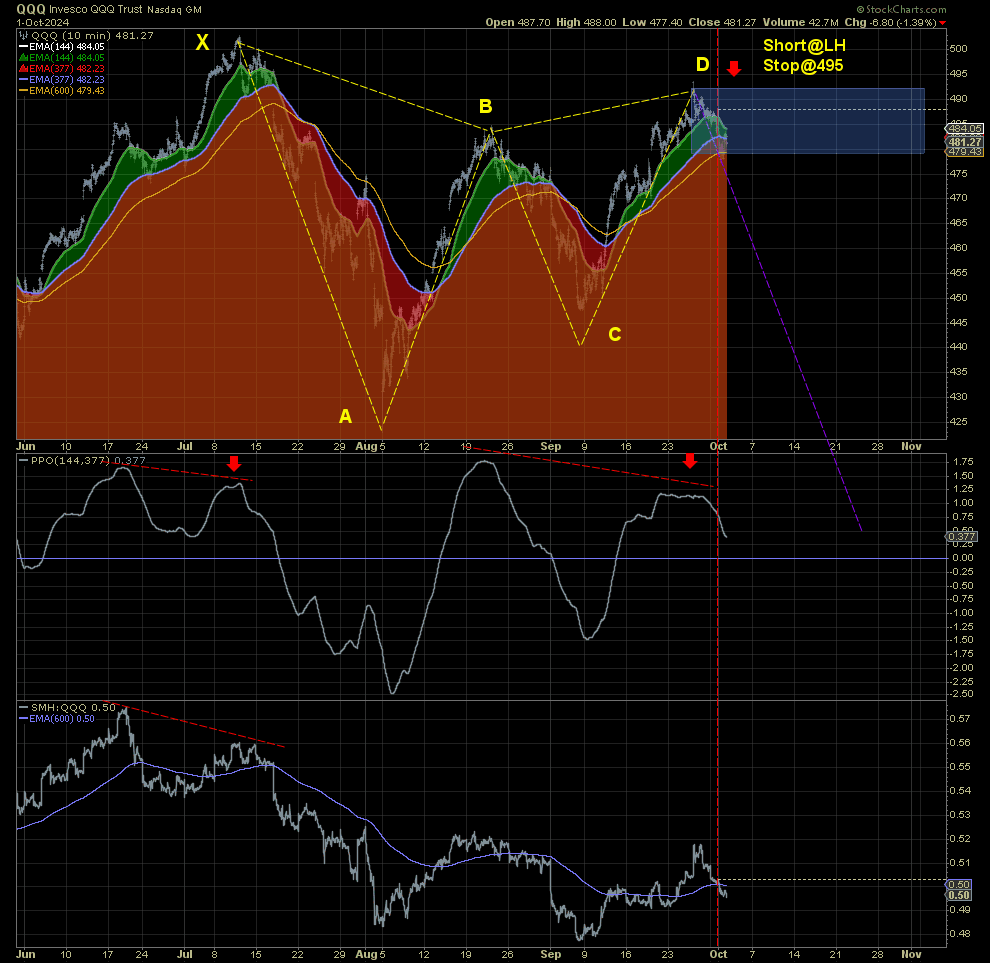Click the yellow 'B' pattern label

[x=486, y=106]
